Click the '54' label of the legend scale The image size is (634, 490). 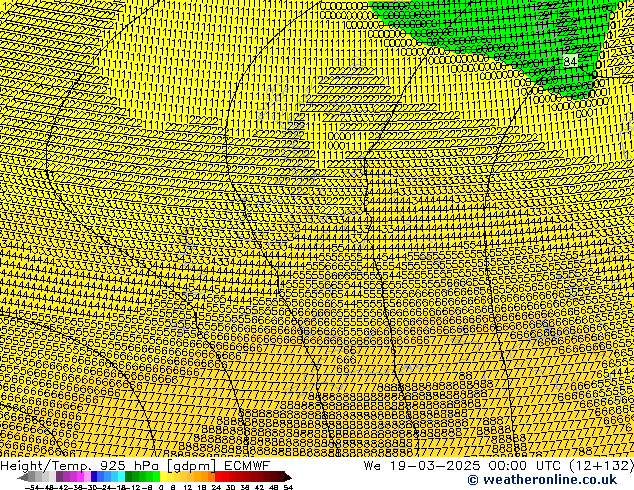(288, 488)
